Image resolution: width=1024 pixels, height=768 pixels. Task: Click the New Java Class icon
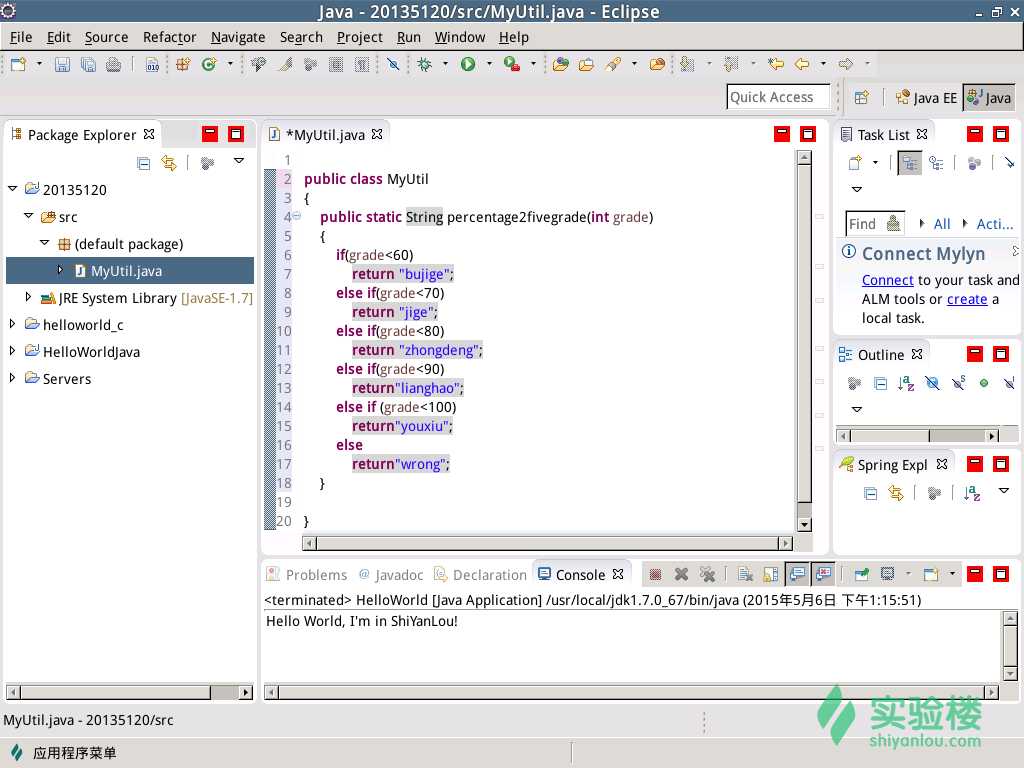pos(209,64)
